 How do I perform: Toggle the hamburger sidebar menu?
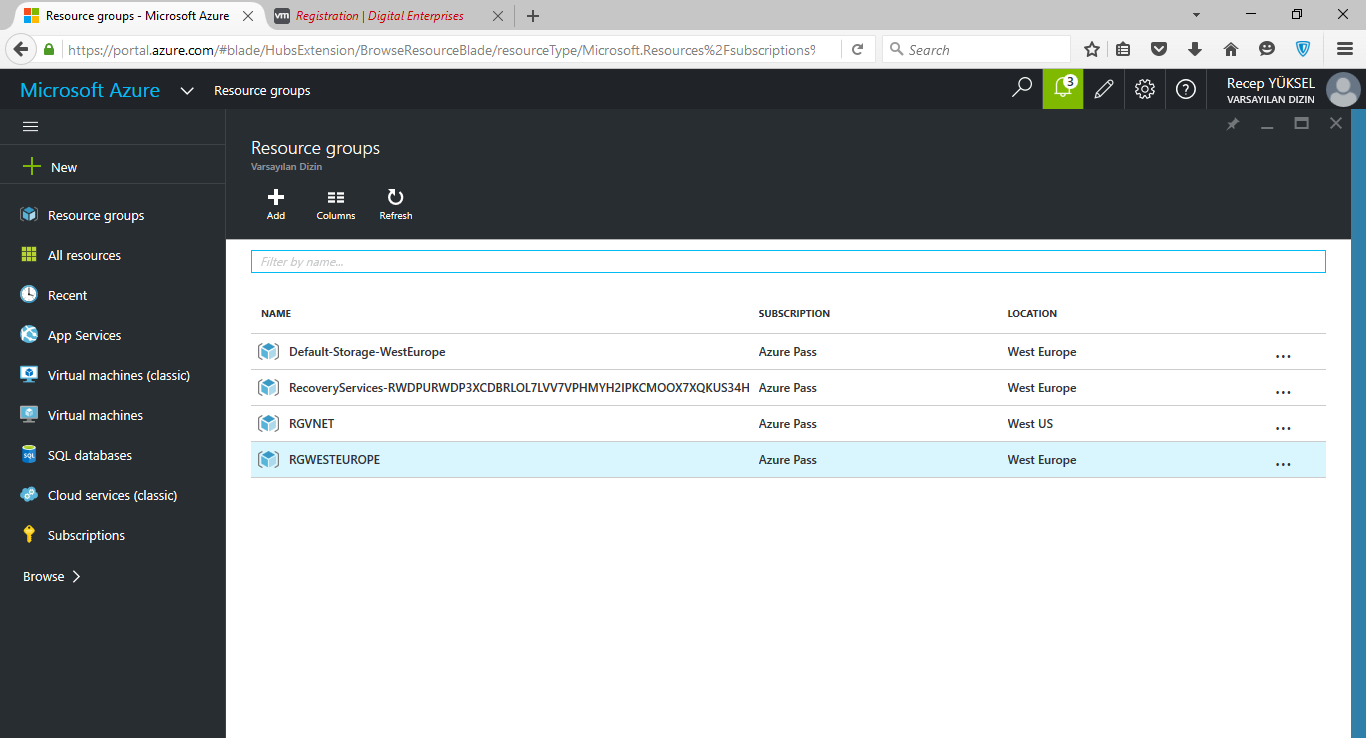point(30,127)
